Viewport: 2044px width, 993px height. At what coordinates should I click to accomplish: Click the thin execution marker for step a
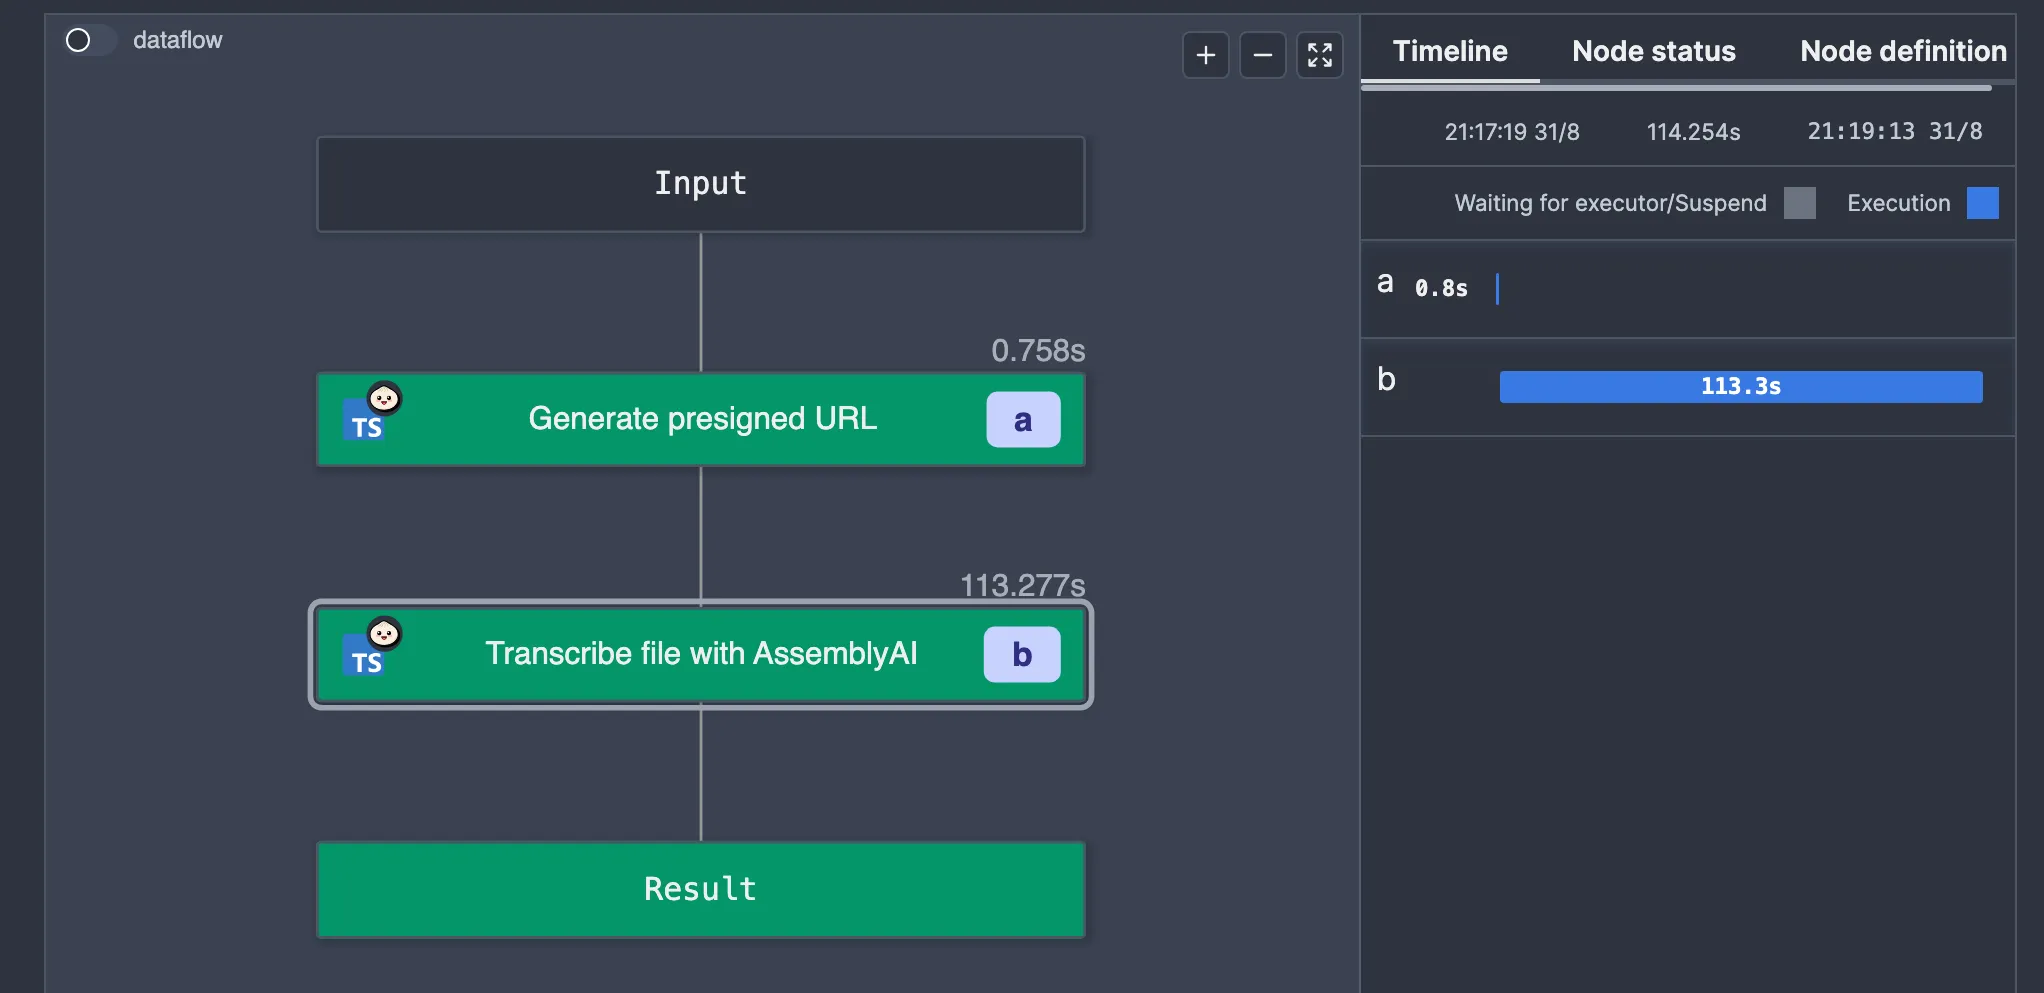(1497, 289)
